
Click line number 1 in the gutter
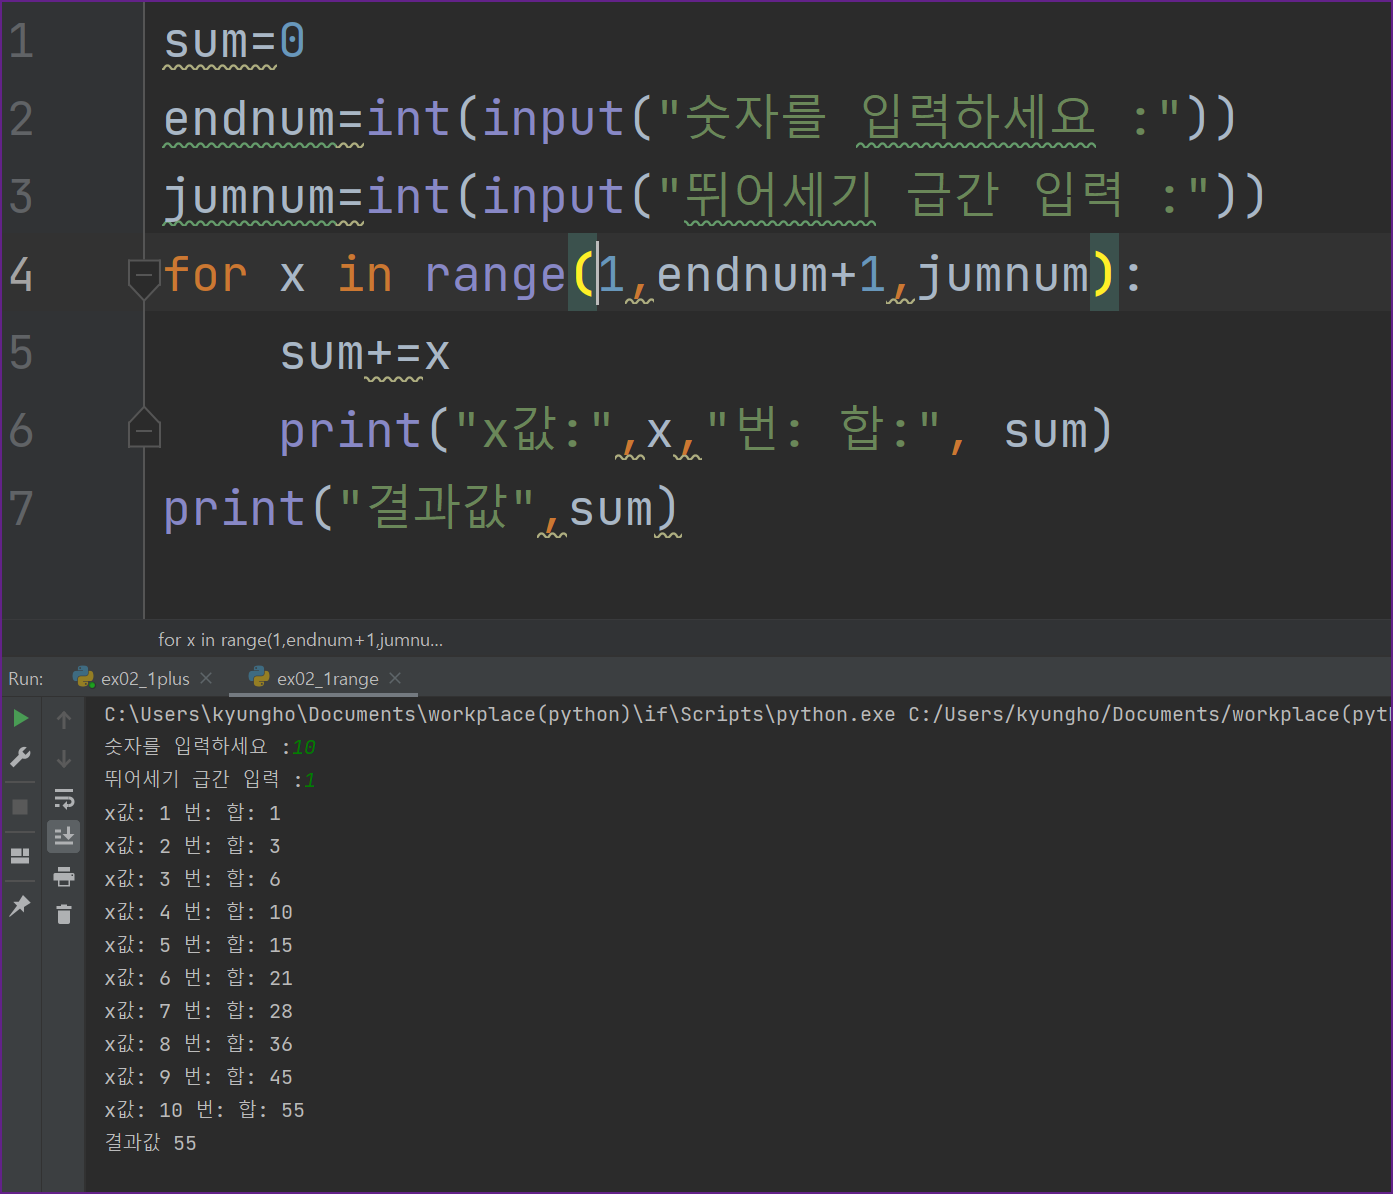coord(21,41)
